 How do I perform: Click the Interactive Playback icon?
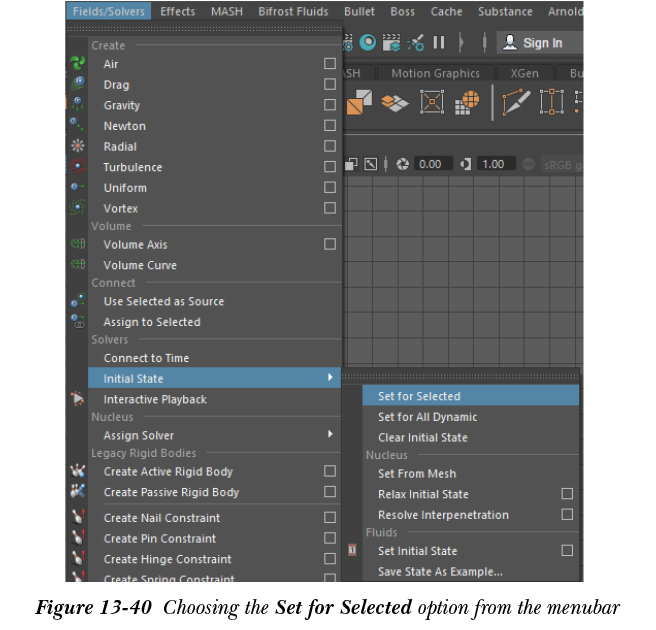78,399
